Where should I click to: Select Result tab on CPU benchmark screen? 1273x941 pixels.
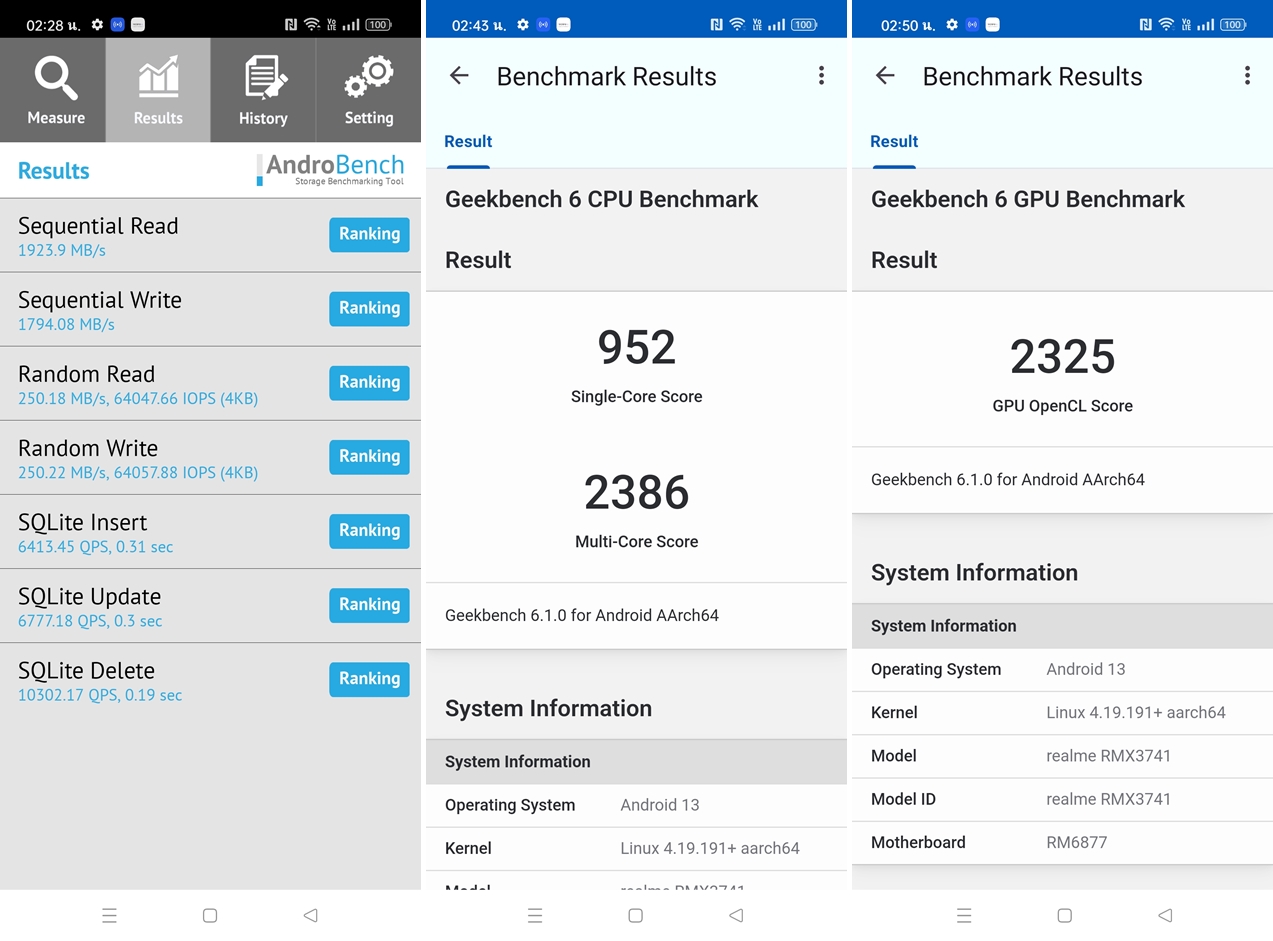point(468,142)
